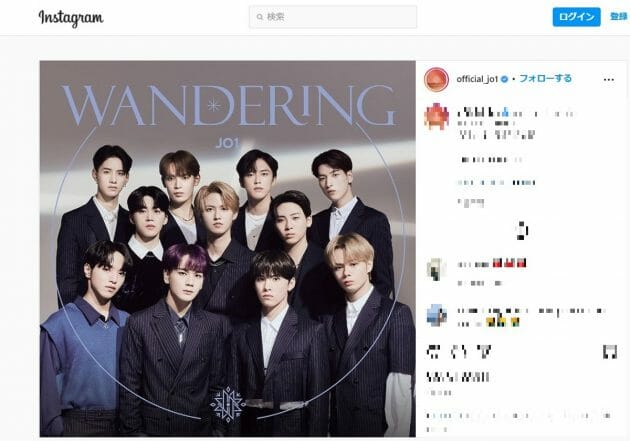Open the Instagram logo home link
Image resolution: width=630 pixels, height=441 pixels.
point(71,18)
